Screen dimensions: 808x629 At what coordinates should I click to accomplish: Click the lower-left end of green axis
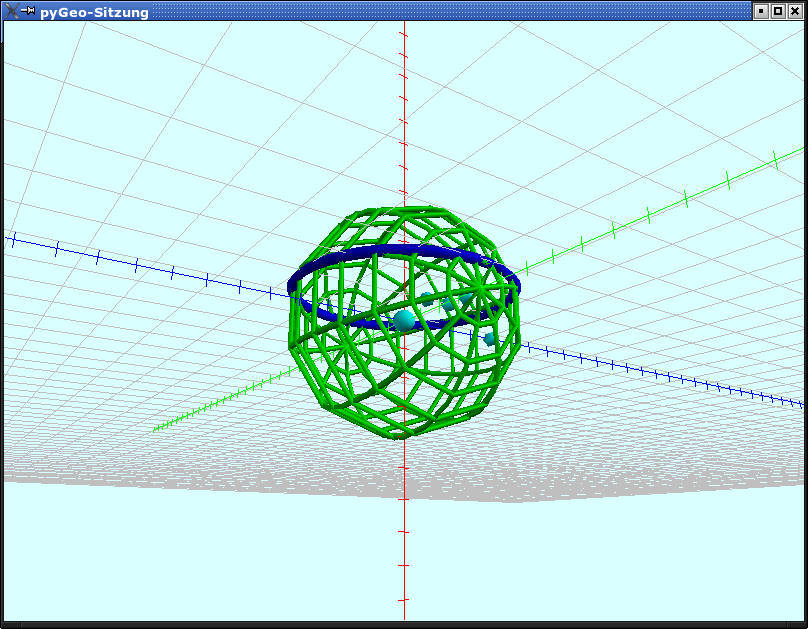[158, 429]
